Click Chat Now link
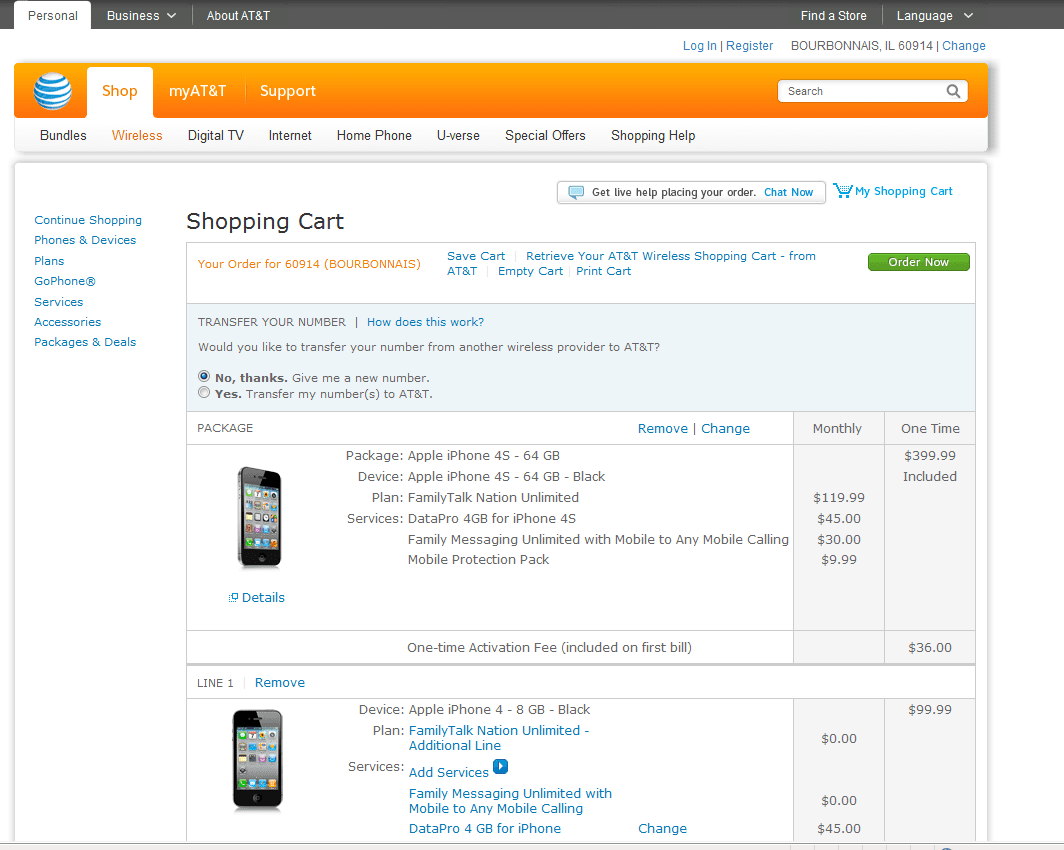Viewport: 1064px width, 850px height. tap(788, 192)
